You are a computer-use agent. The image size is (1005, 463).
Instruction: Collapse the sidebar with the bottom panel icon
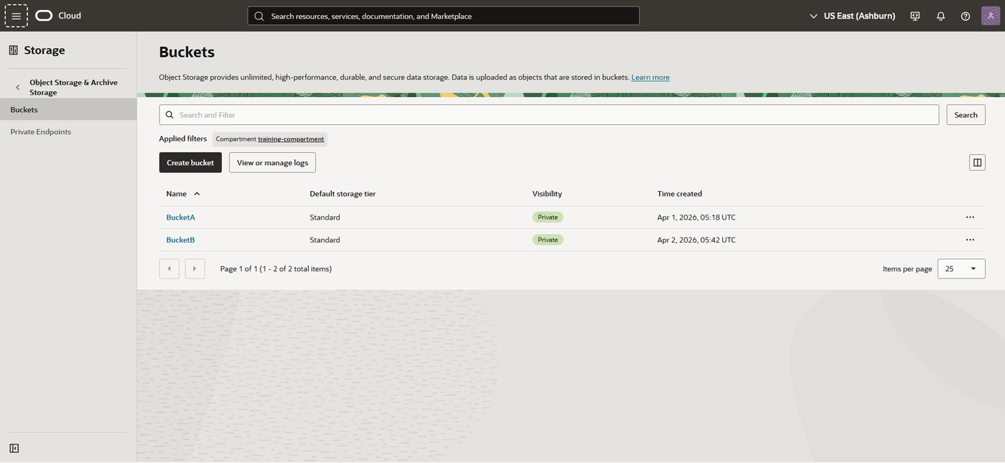pos(14,448)
